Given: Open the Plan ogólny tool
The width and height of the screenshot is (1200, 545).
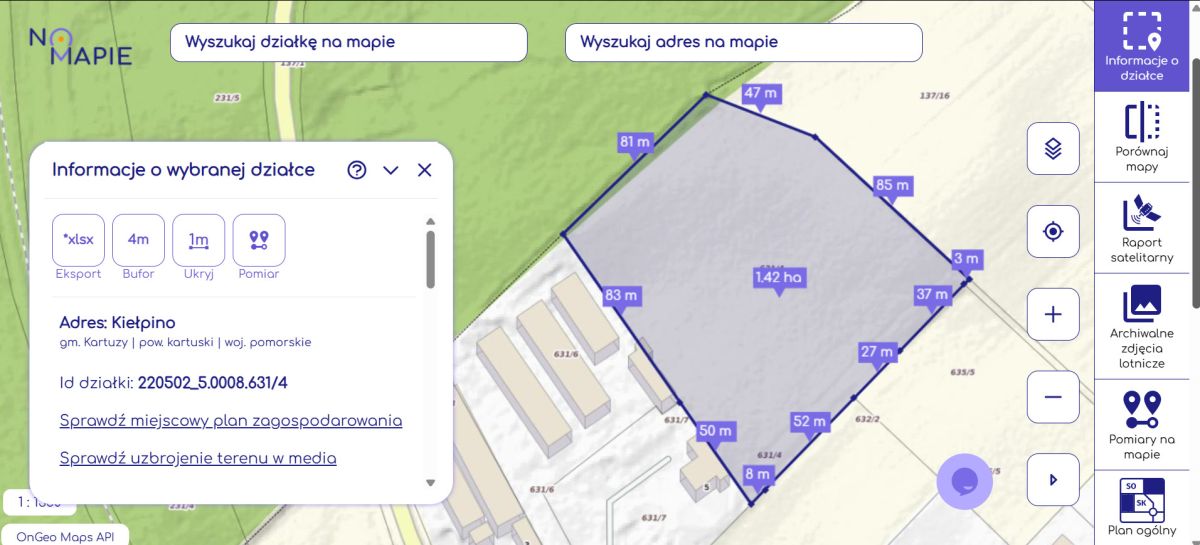Looking at the screenshot, I should pyautogui.click(x=1141, y=508).
